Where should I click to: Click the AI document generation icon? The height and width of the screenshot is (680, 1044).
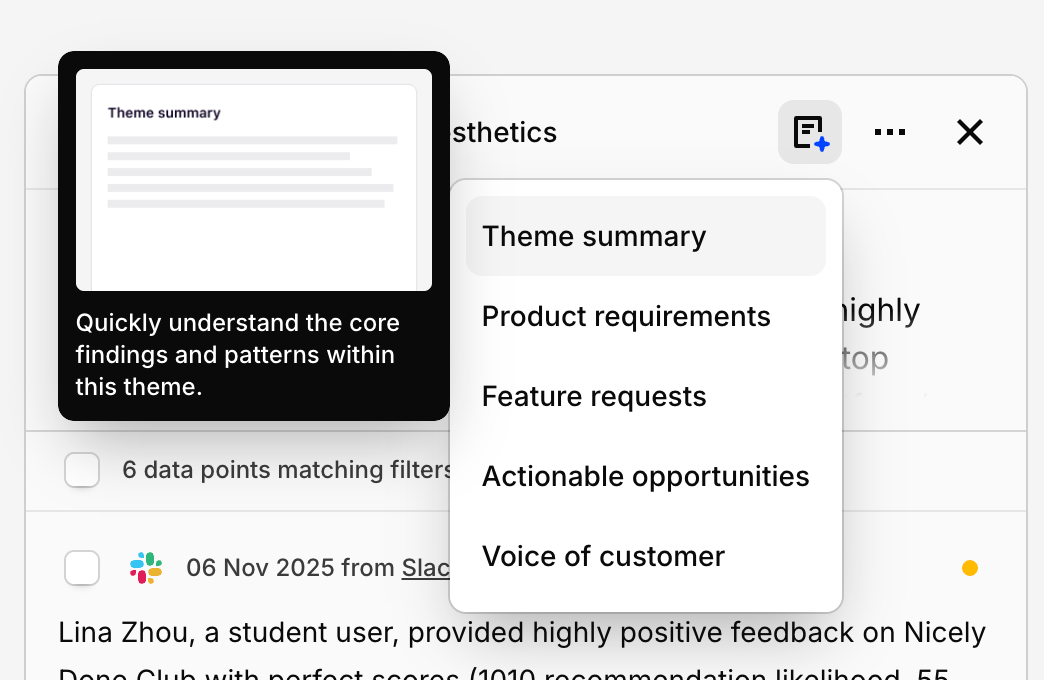coord(810,132)
